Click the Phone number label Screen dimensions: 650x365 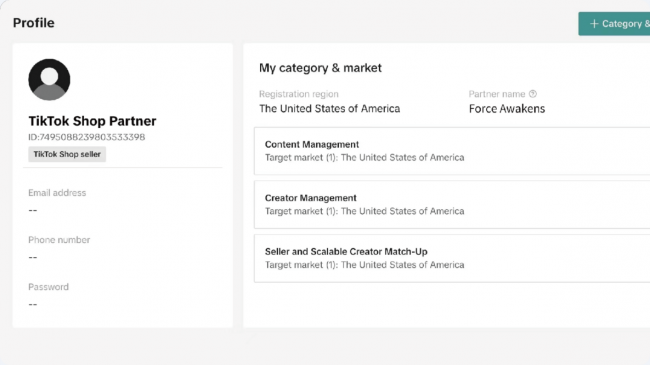(x=59, y=240)
